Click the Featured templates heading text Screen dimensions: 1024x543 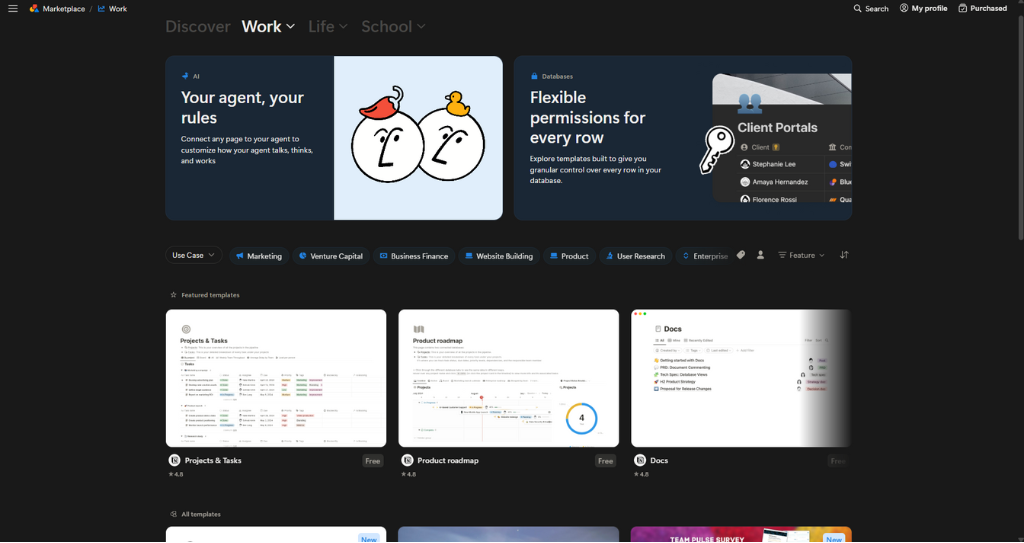[210, 295]
